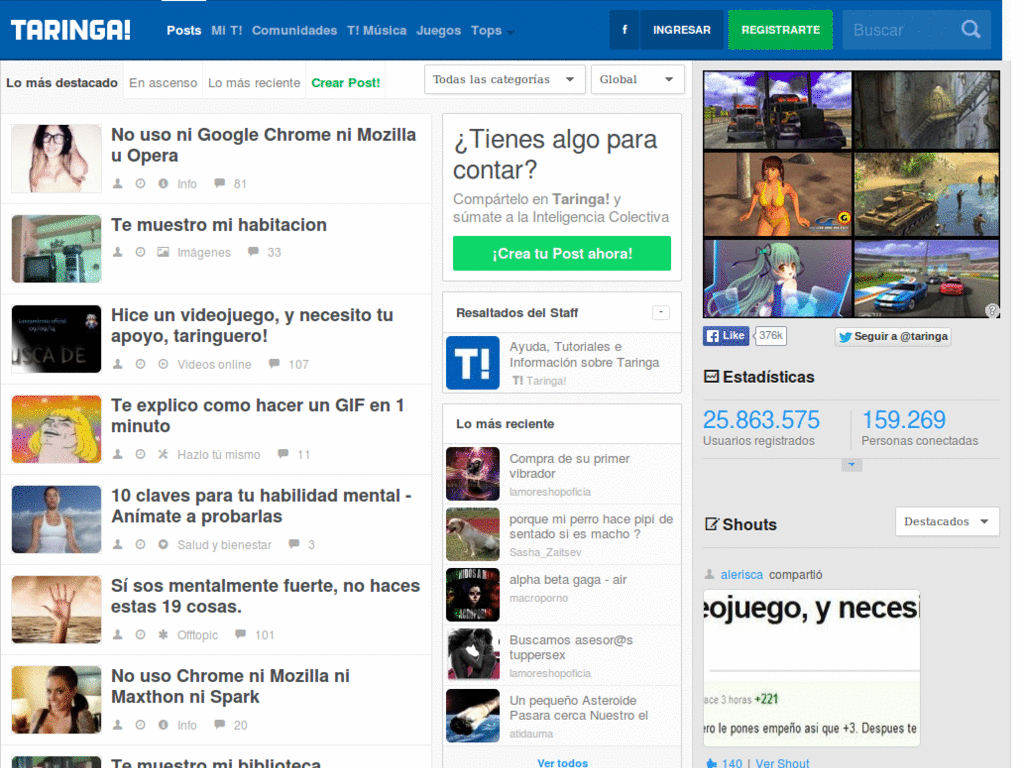Click the Ver Shout link
The height and width of the screenshot is (768, 1024).
click(782, 763)
